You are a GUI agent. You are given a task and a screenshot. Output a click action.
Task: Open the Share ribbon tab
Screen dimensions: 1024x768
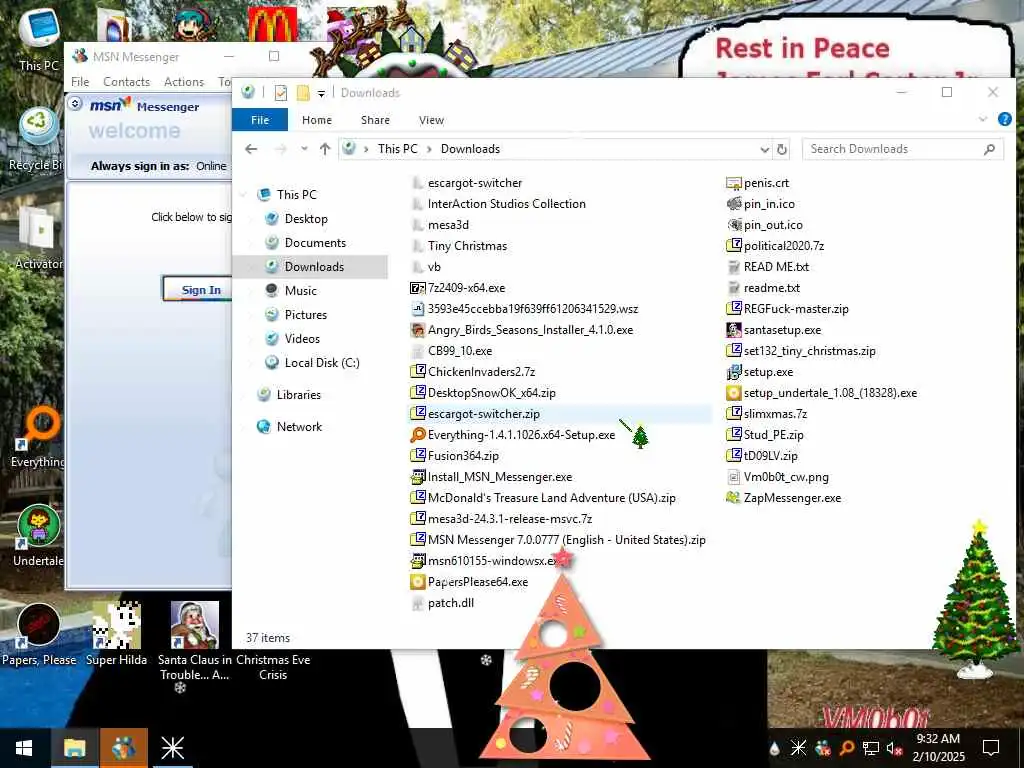point(376,120)
